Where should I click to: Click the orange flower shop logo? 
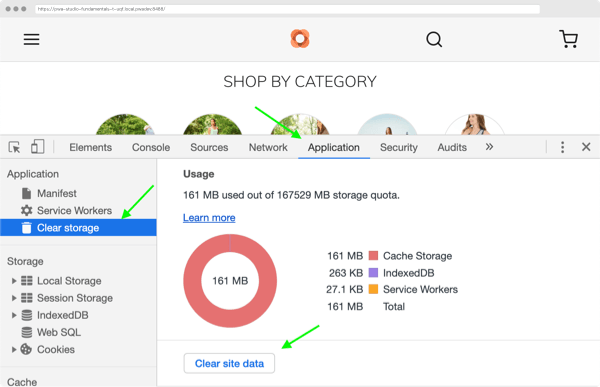pos(300,39)
